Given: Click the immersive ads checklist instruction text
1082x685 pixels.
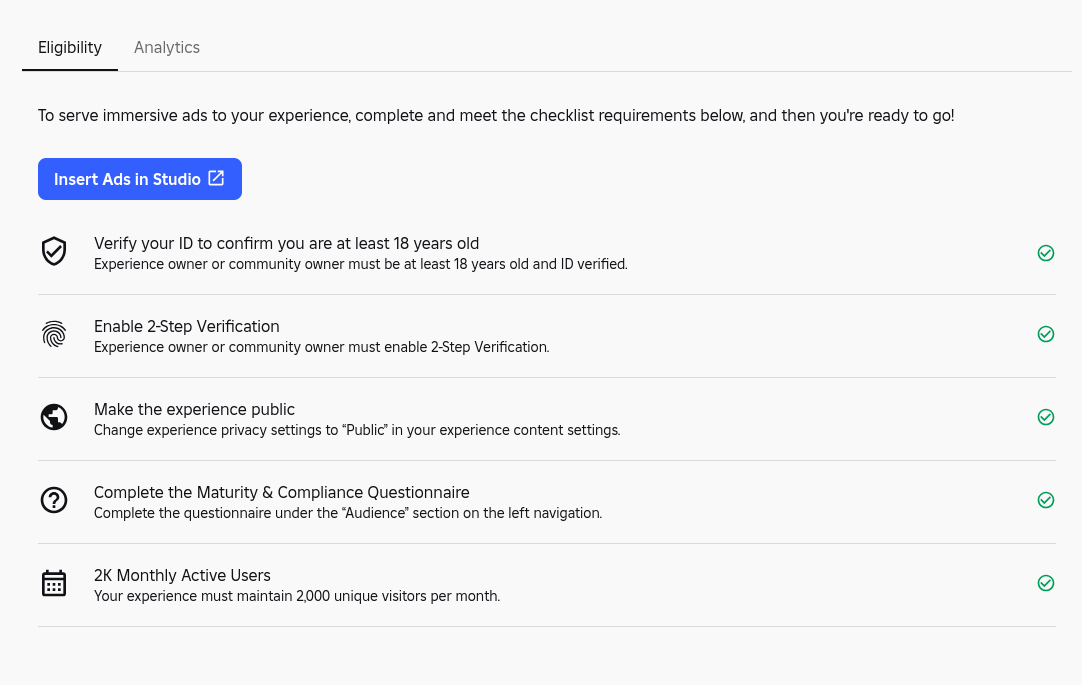Looking at the screenshot, I should 496,116.
